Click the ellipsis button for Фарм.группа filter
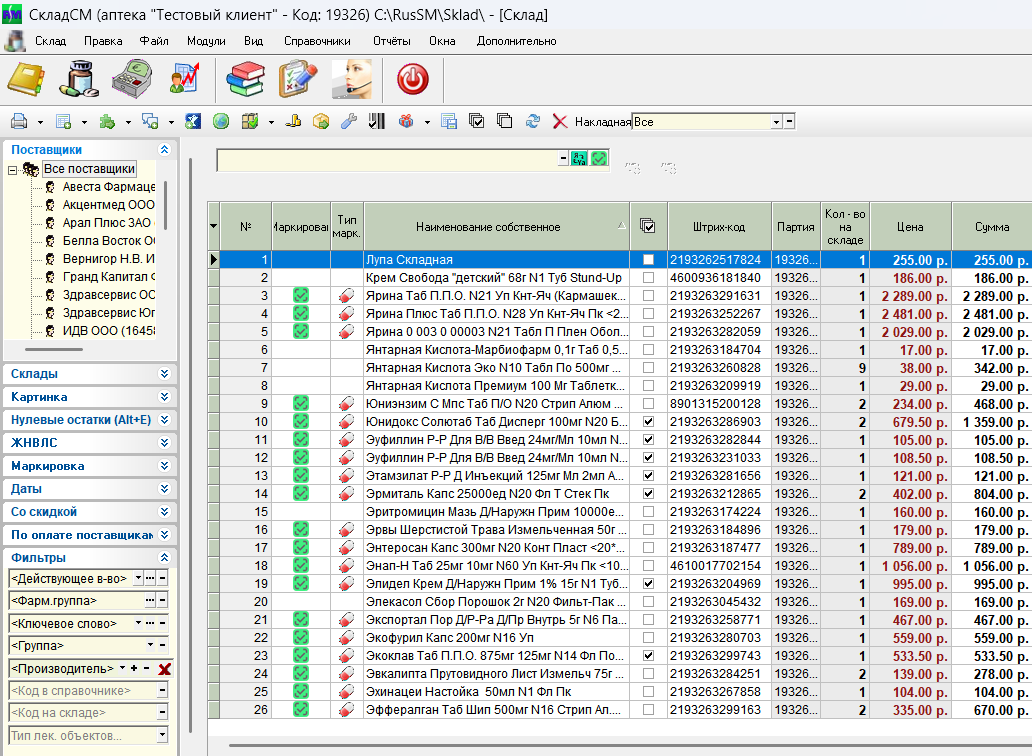 click(x=150, y=601)
